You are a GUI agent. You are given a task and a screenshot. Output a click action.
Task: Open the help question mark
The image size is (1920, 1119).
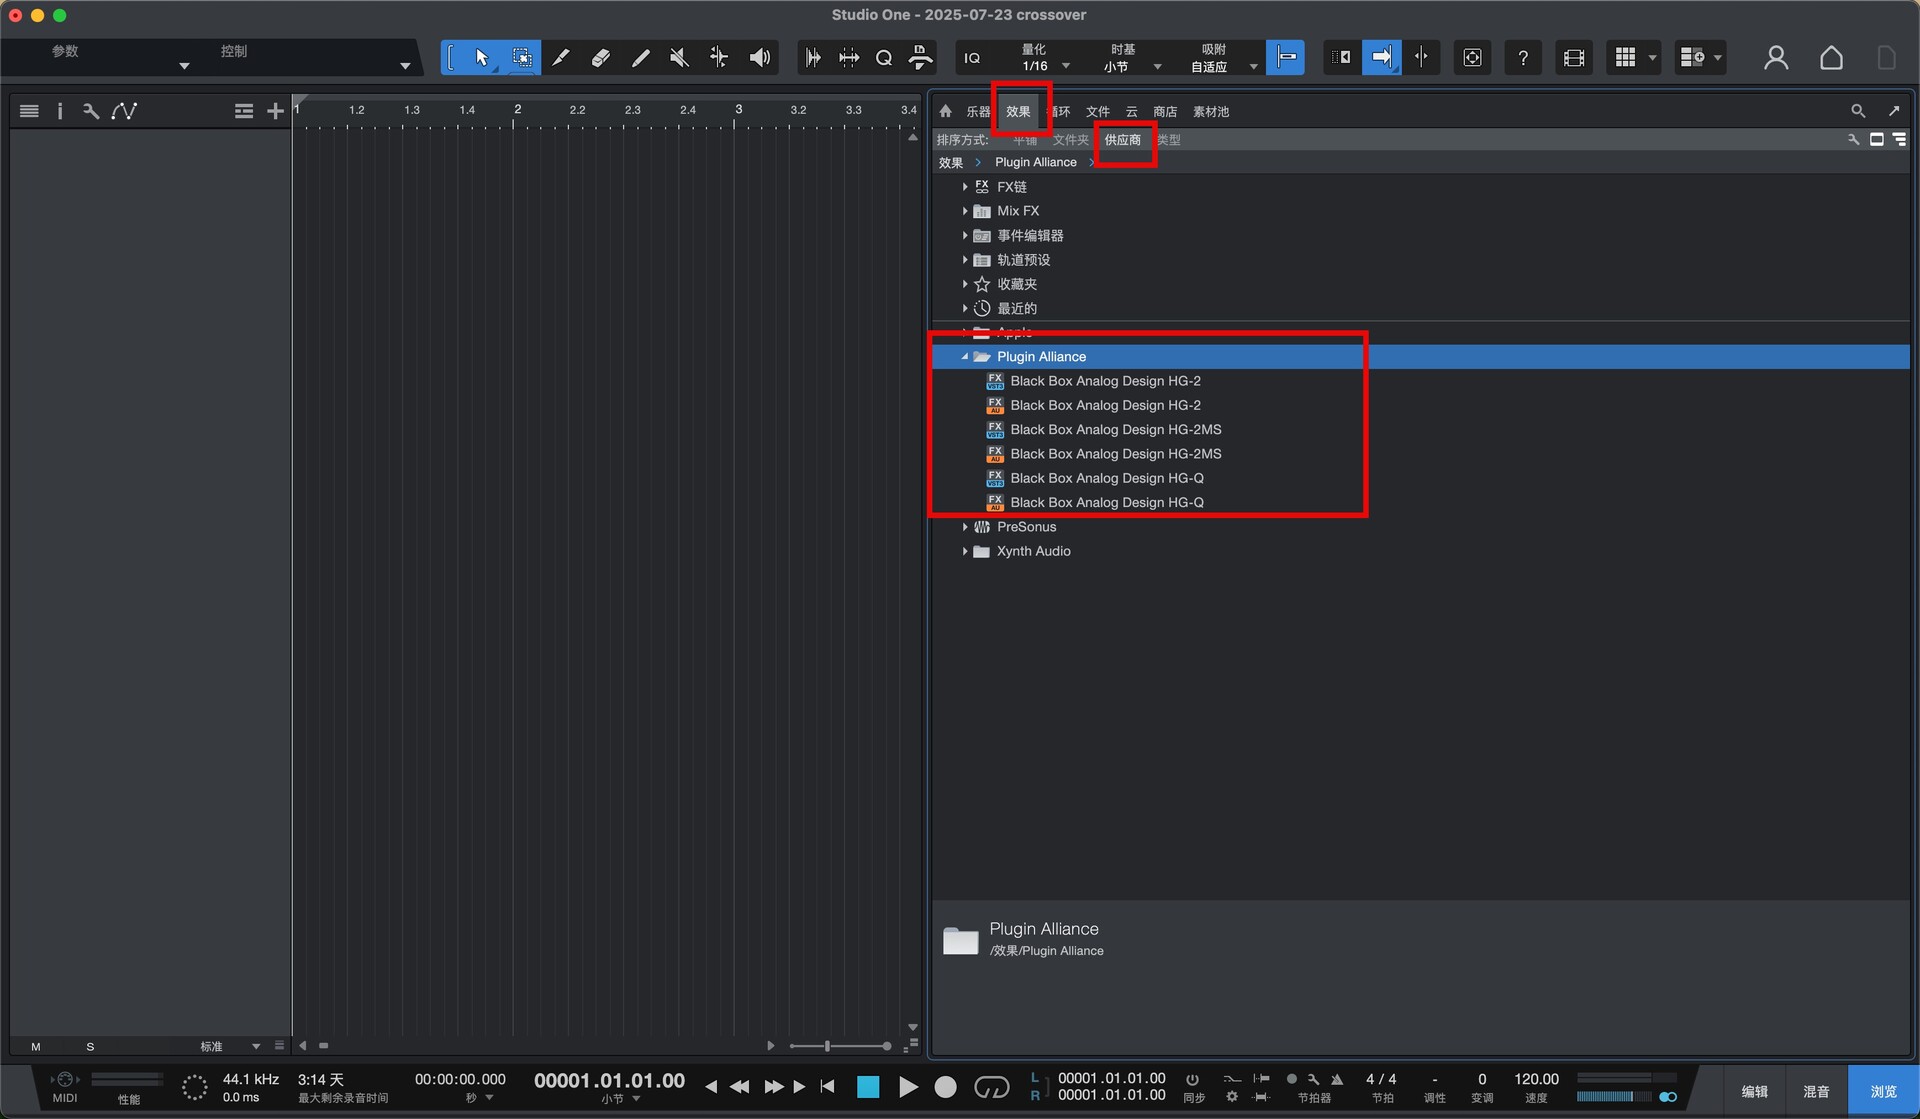pos(1523,58)
